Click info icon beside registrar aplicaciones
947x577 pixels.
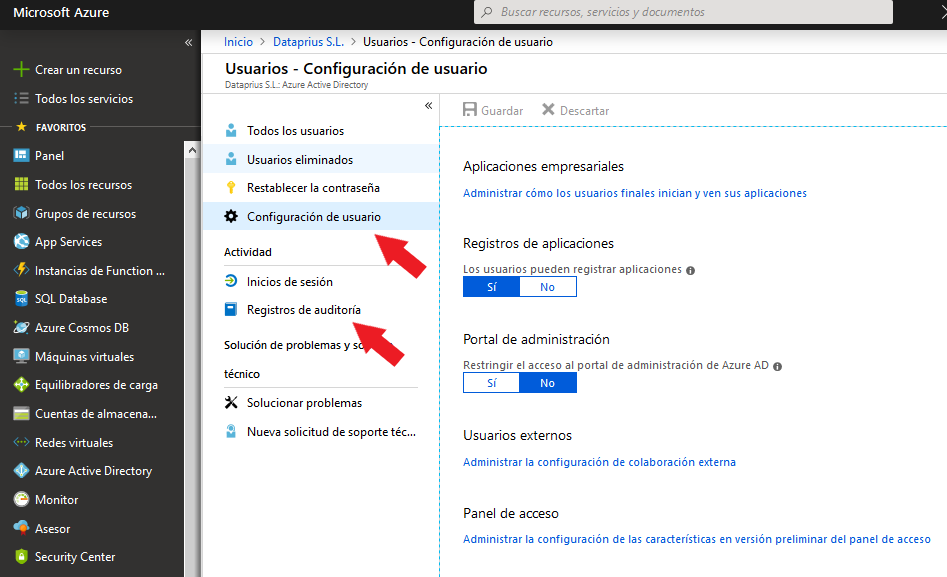click(x=690, y=271)
